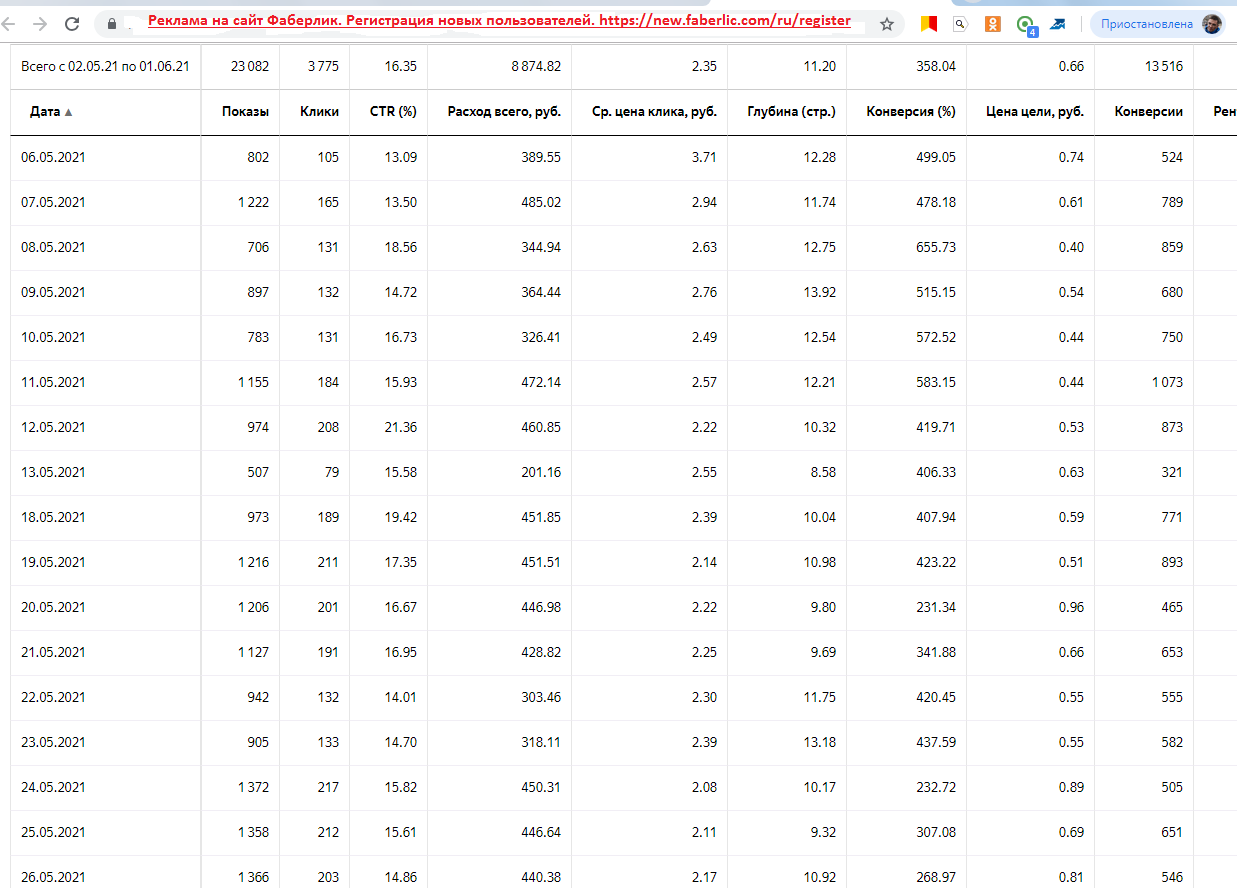The image size is (1237, 888).
Task: Click the Расход всего, руб. header
Action: (x=505, y=112)
